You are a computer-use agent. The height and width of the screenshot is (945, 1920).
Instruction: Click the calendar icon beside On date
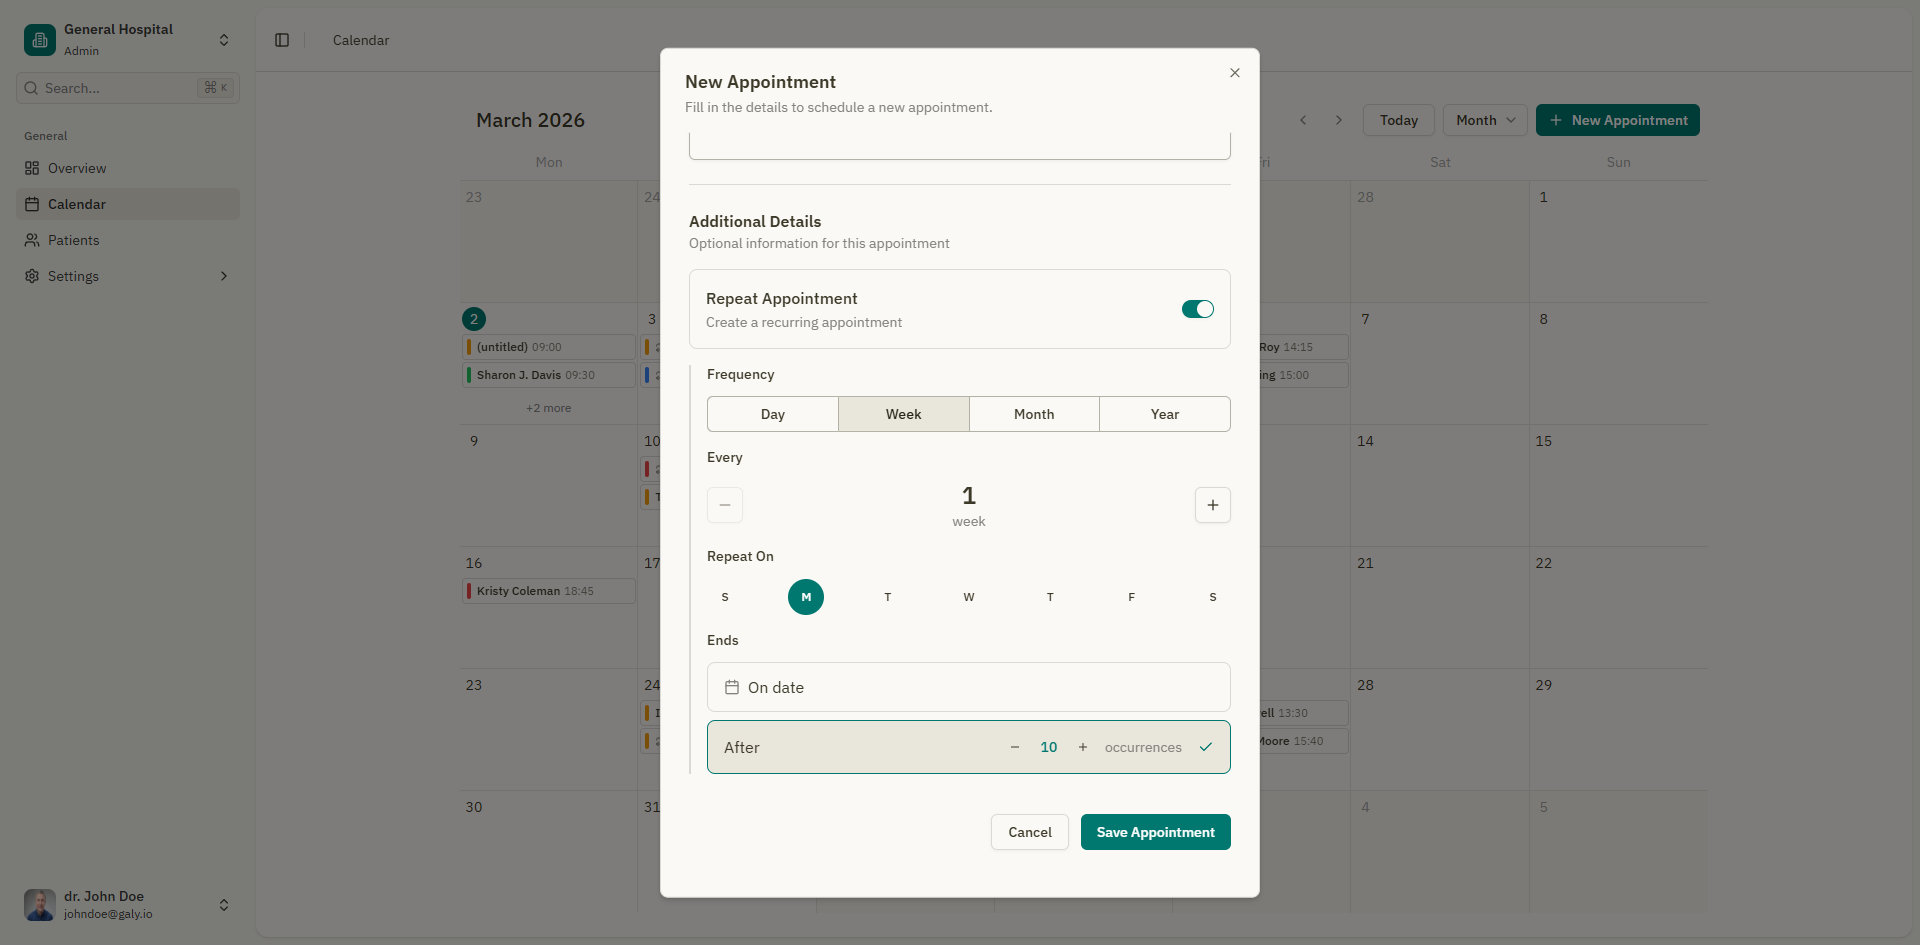(732, 687)
